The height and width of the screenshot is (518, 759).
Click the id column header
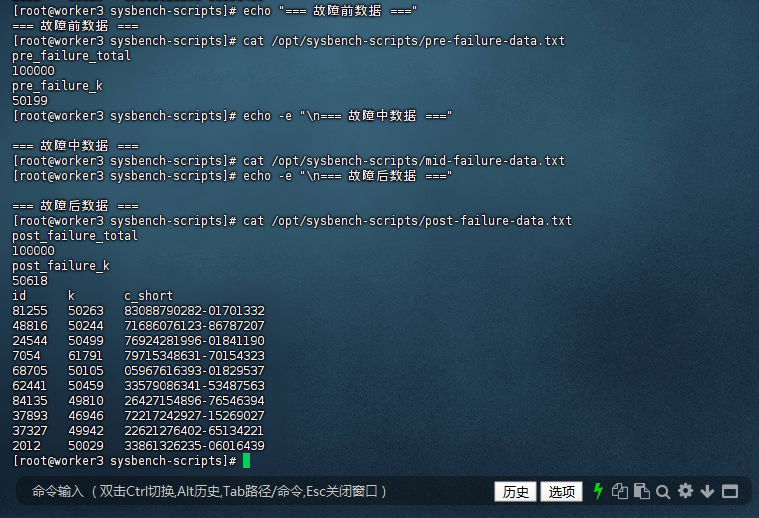coord(19,295)
